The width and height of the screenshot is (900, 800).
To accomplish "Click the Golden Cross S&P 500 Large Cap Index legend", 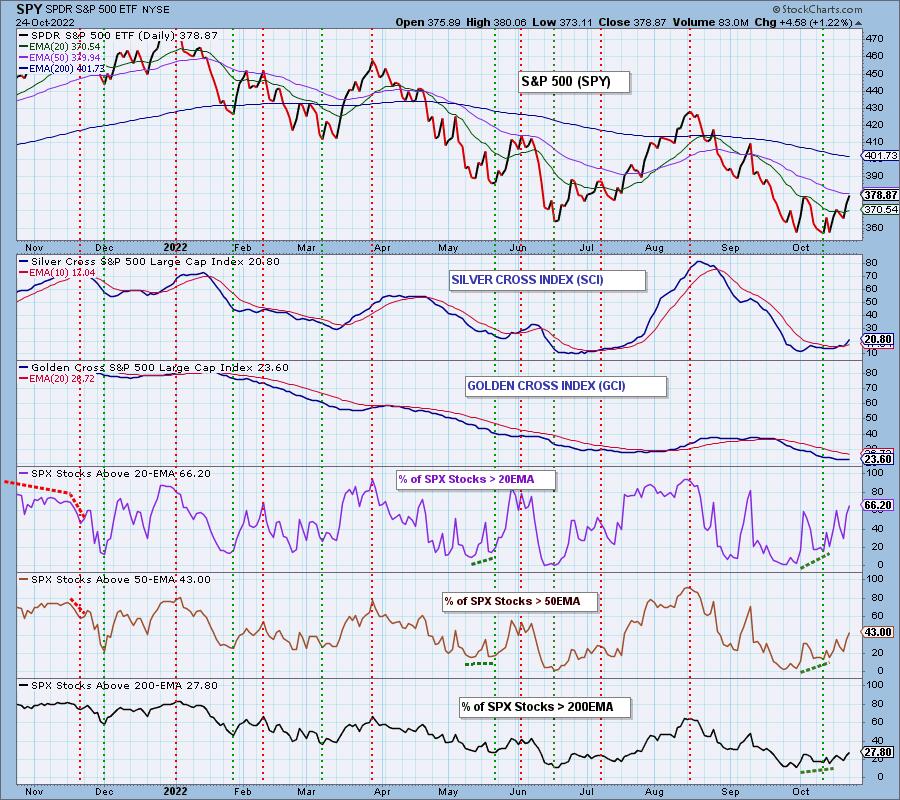I will [x=154, y=368].
